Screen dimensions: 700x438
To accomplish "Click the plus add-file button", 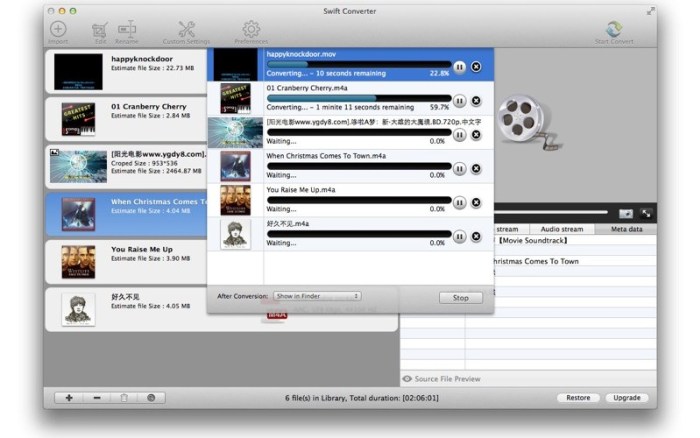I will point(69,398).
